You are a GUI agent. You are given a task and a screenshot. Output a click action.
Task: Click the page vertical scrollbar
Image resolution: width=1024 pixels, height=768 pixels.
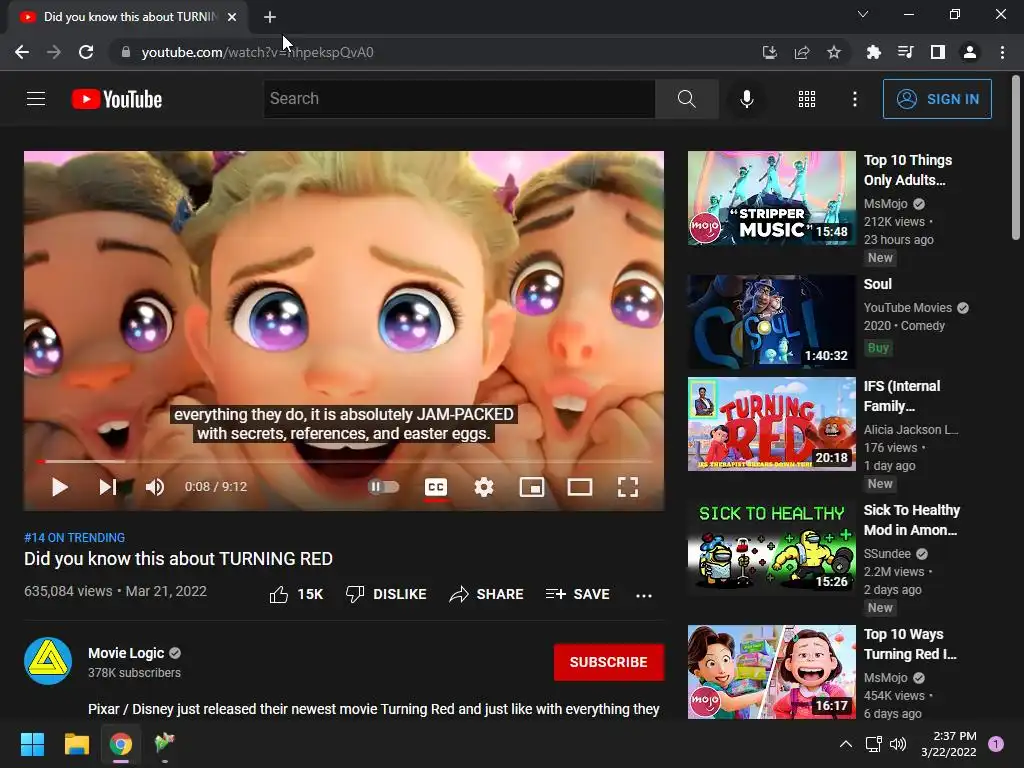point(1016,158)
